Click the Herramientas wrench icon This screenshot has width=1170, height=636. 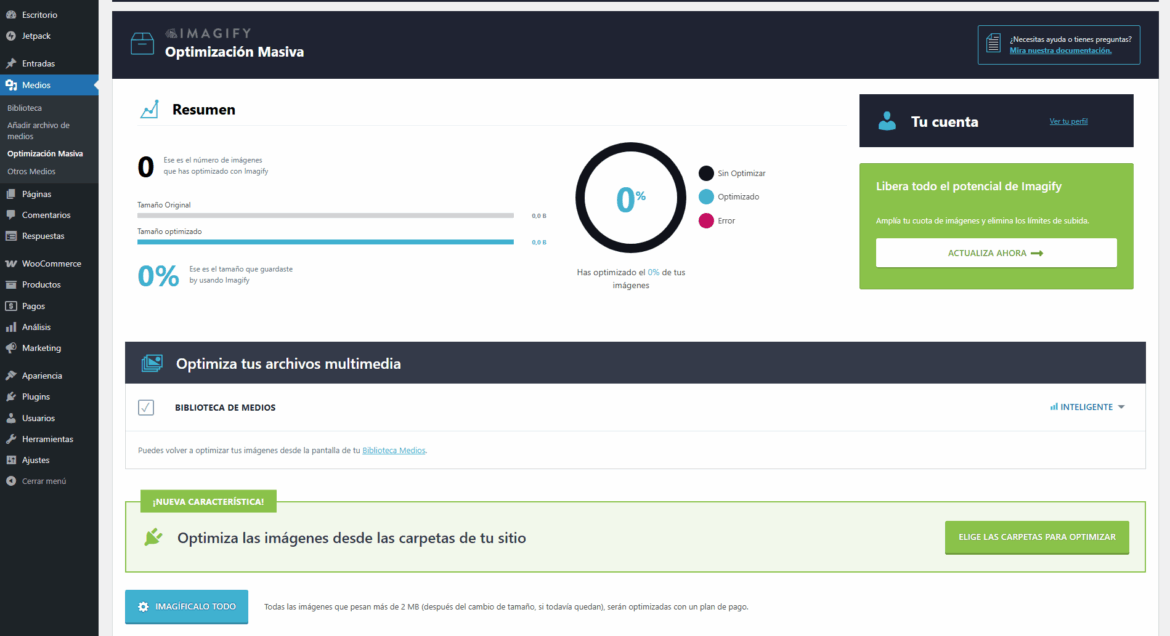pyautogui.click(x=11, y=439)
